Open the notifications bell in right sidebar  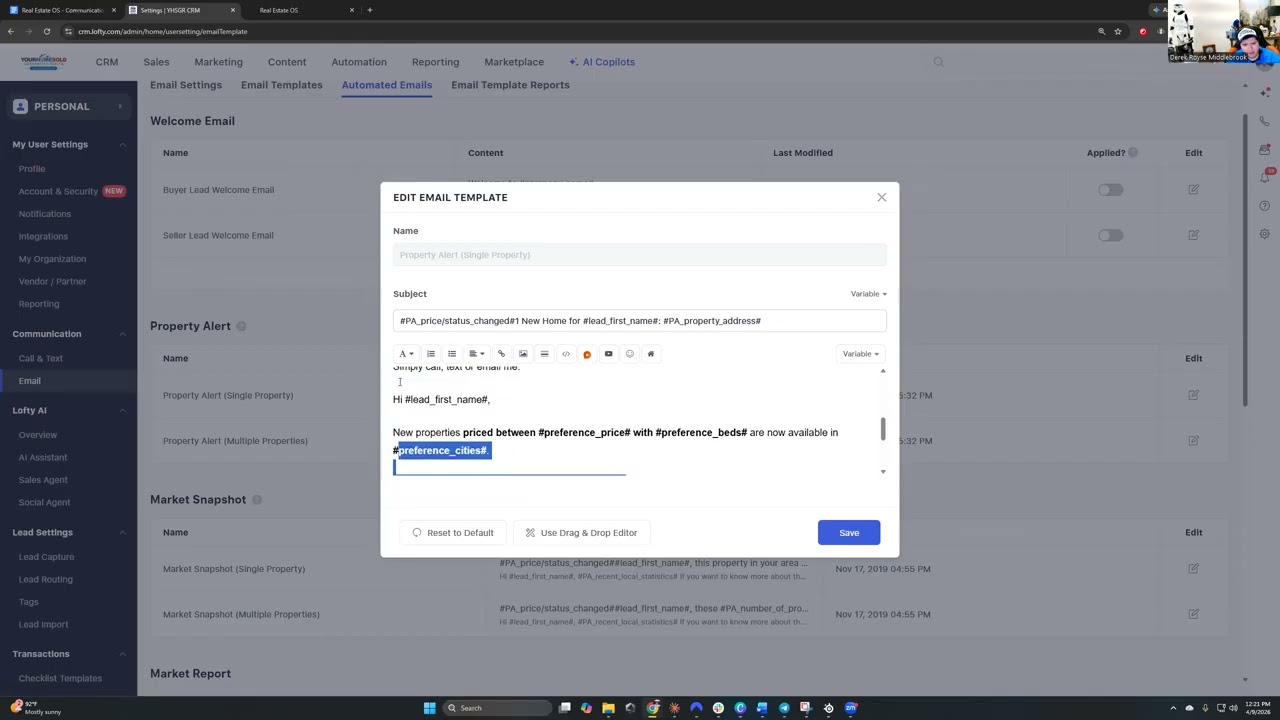1265,178
